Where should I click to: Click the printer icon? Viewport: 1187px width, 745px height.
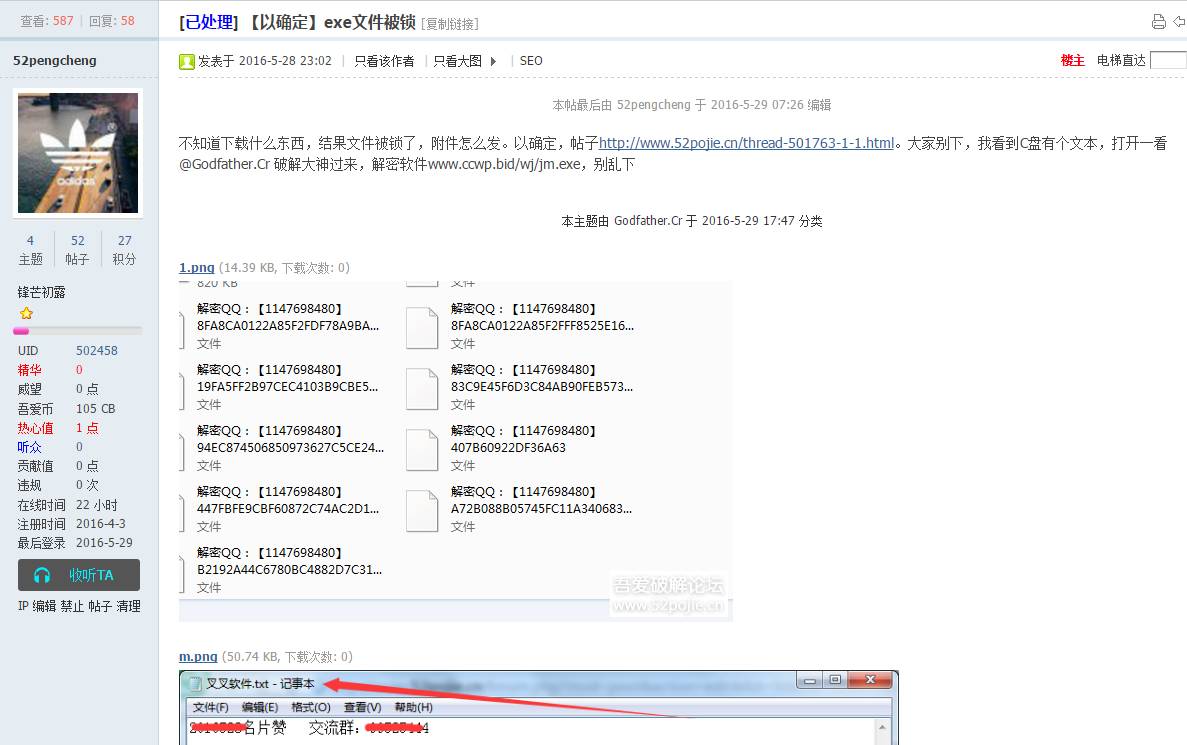pyautogui.click(x=1158, y=22)
